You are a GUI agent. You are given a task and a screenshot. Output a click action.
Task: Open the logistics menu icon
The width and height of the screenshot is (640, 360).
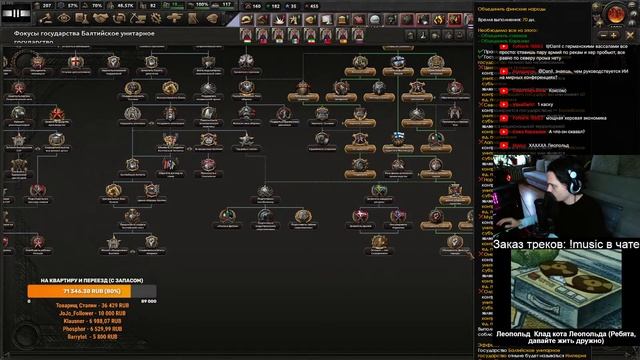[x=192, y=18]
